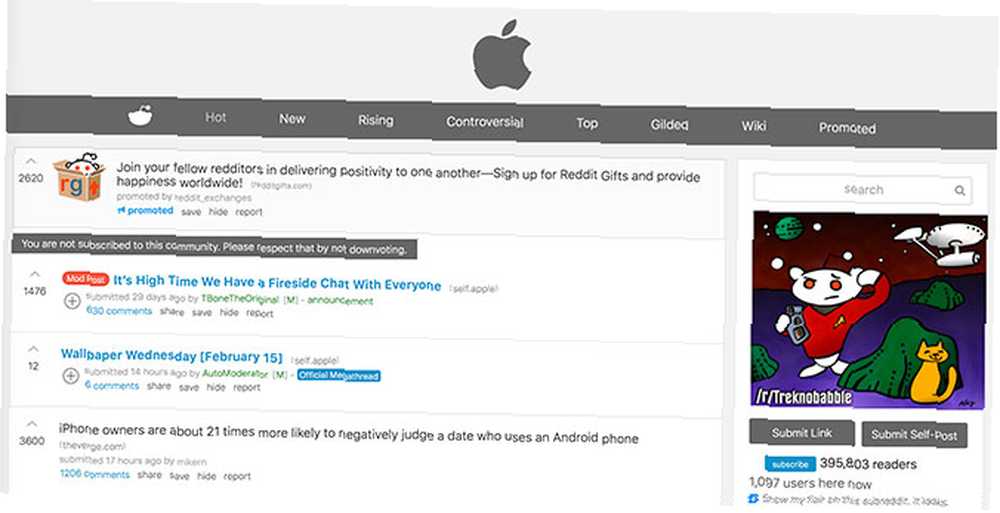This screenshot has height=513, width=1000.
Task: Expand the Fireside Chat post with plus icon
Action: pyautogui.click(x=72, y=301)
